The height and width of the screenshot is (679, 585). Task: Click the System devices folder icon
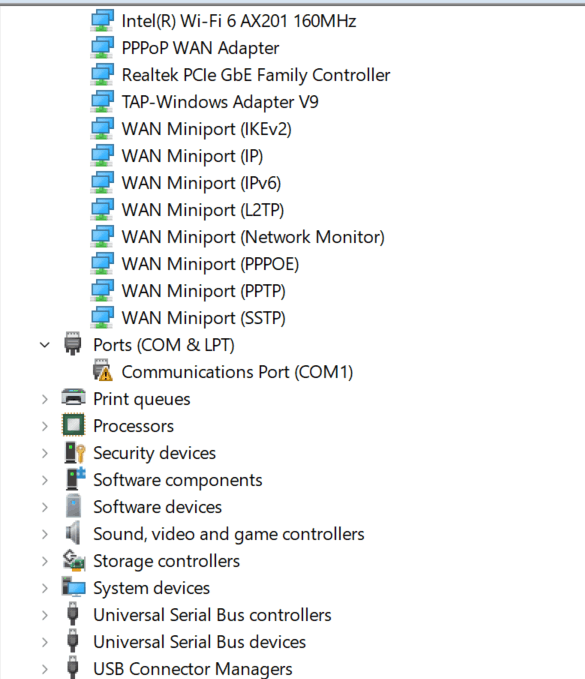tap(74, 587)
